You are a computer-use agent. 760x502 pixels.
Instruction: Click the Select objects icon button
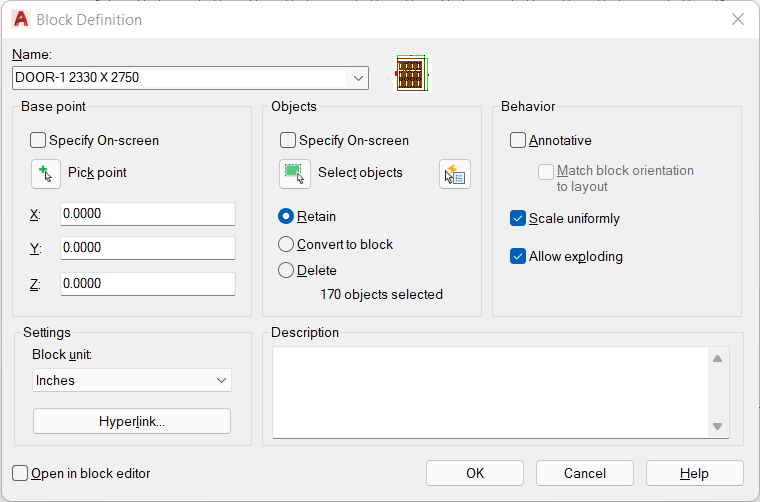(295, 173)
